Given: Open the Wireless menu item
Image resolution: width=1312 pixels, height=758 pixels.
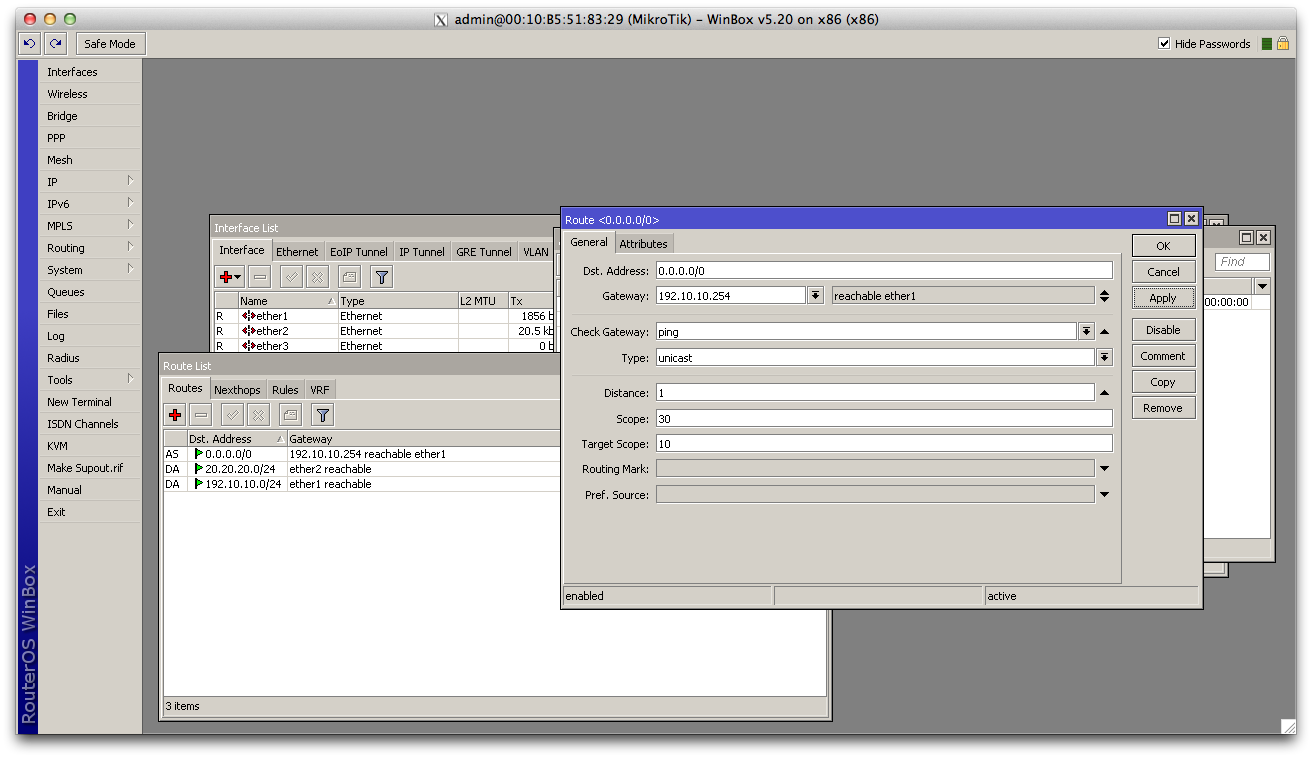Looking at the screenshot, I should tap(90, 94).
